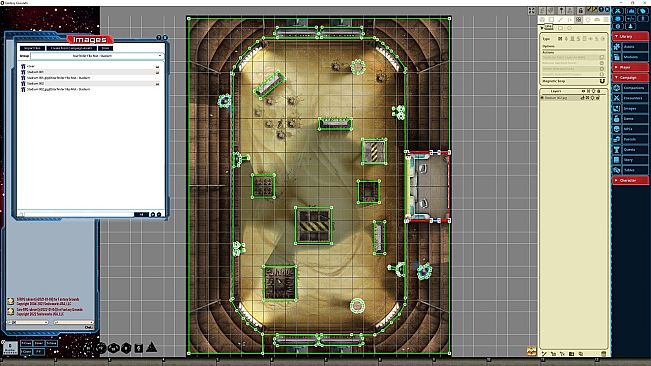Select the grid tool in image toolbar
The width and height of the screenshot is (651, 366).
[578, 20]
